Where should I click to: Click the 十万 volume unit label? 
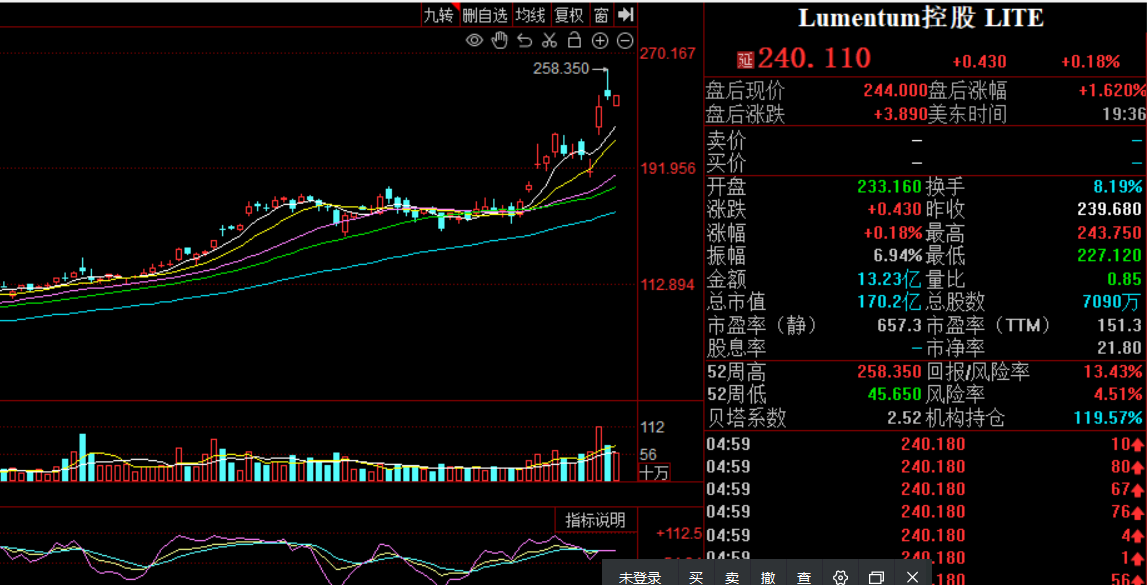[654, 472]
